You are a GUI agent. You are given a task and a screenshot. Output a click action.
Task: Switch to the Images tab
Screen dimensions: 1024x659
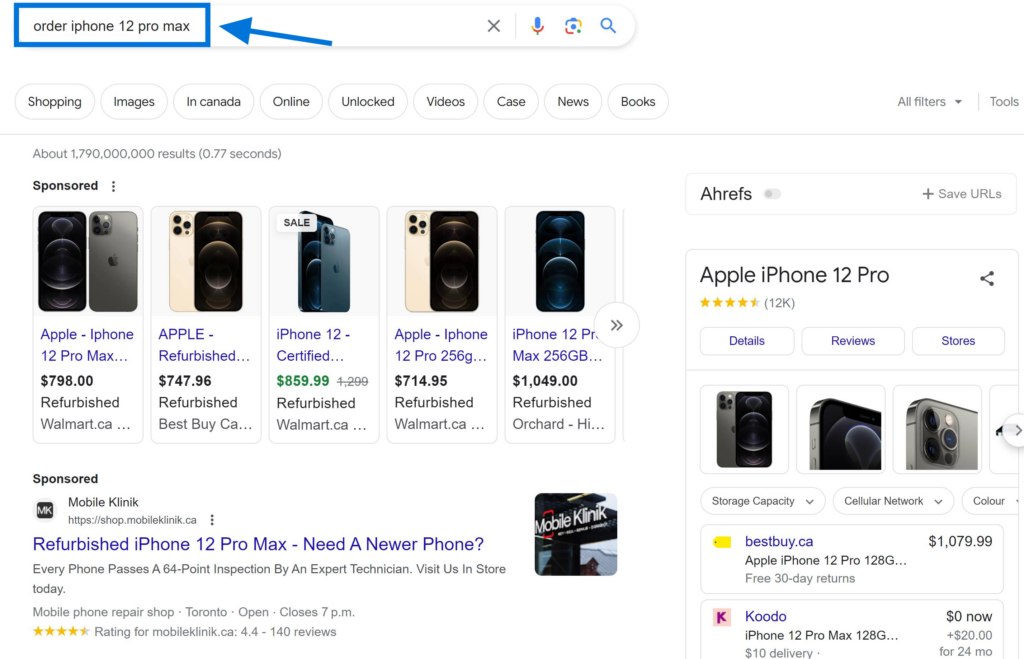[x=133, y=101]
